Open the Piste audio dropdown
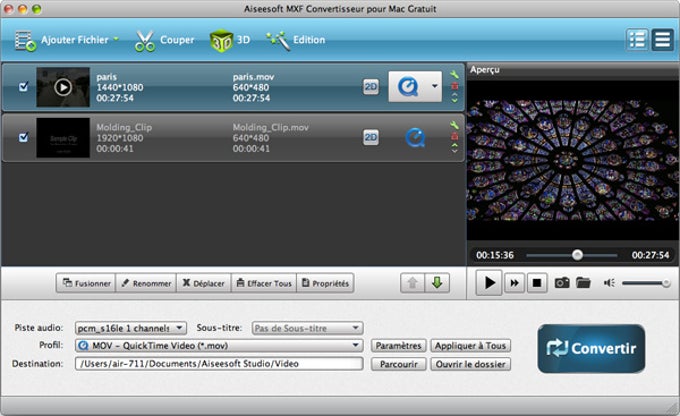The width and height of the screenshot is (680, 416). pos(131,328)
